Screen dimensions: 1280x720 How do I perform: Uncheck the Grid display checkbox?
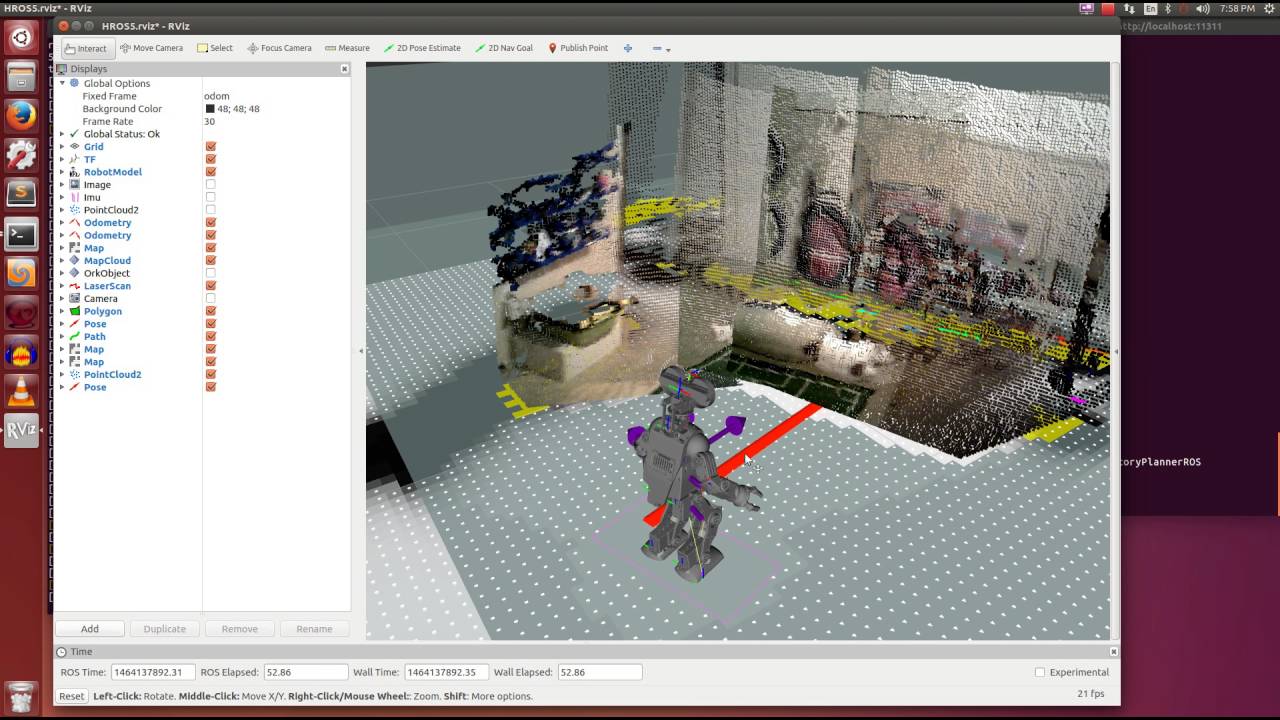coord(211,147)
